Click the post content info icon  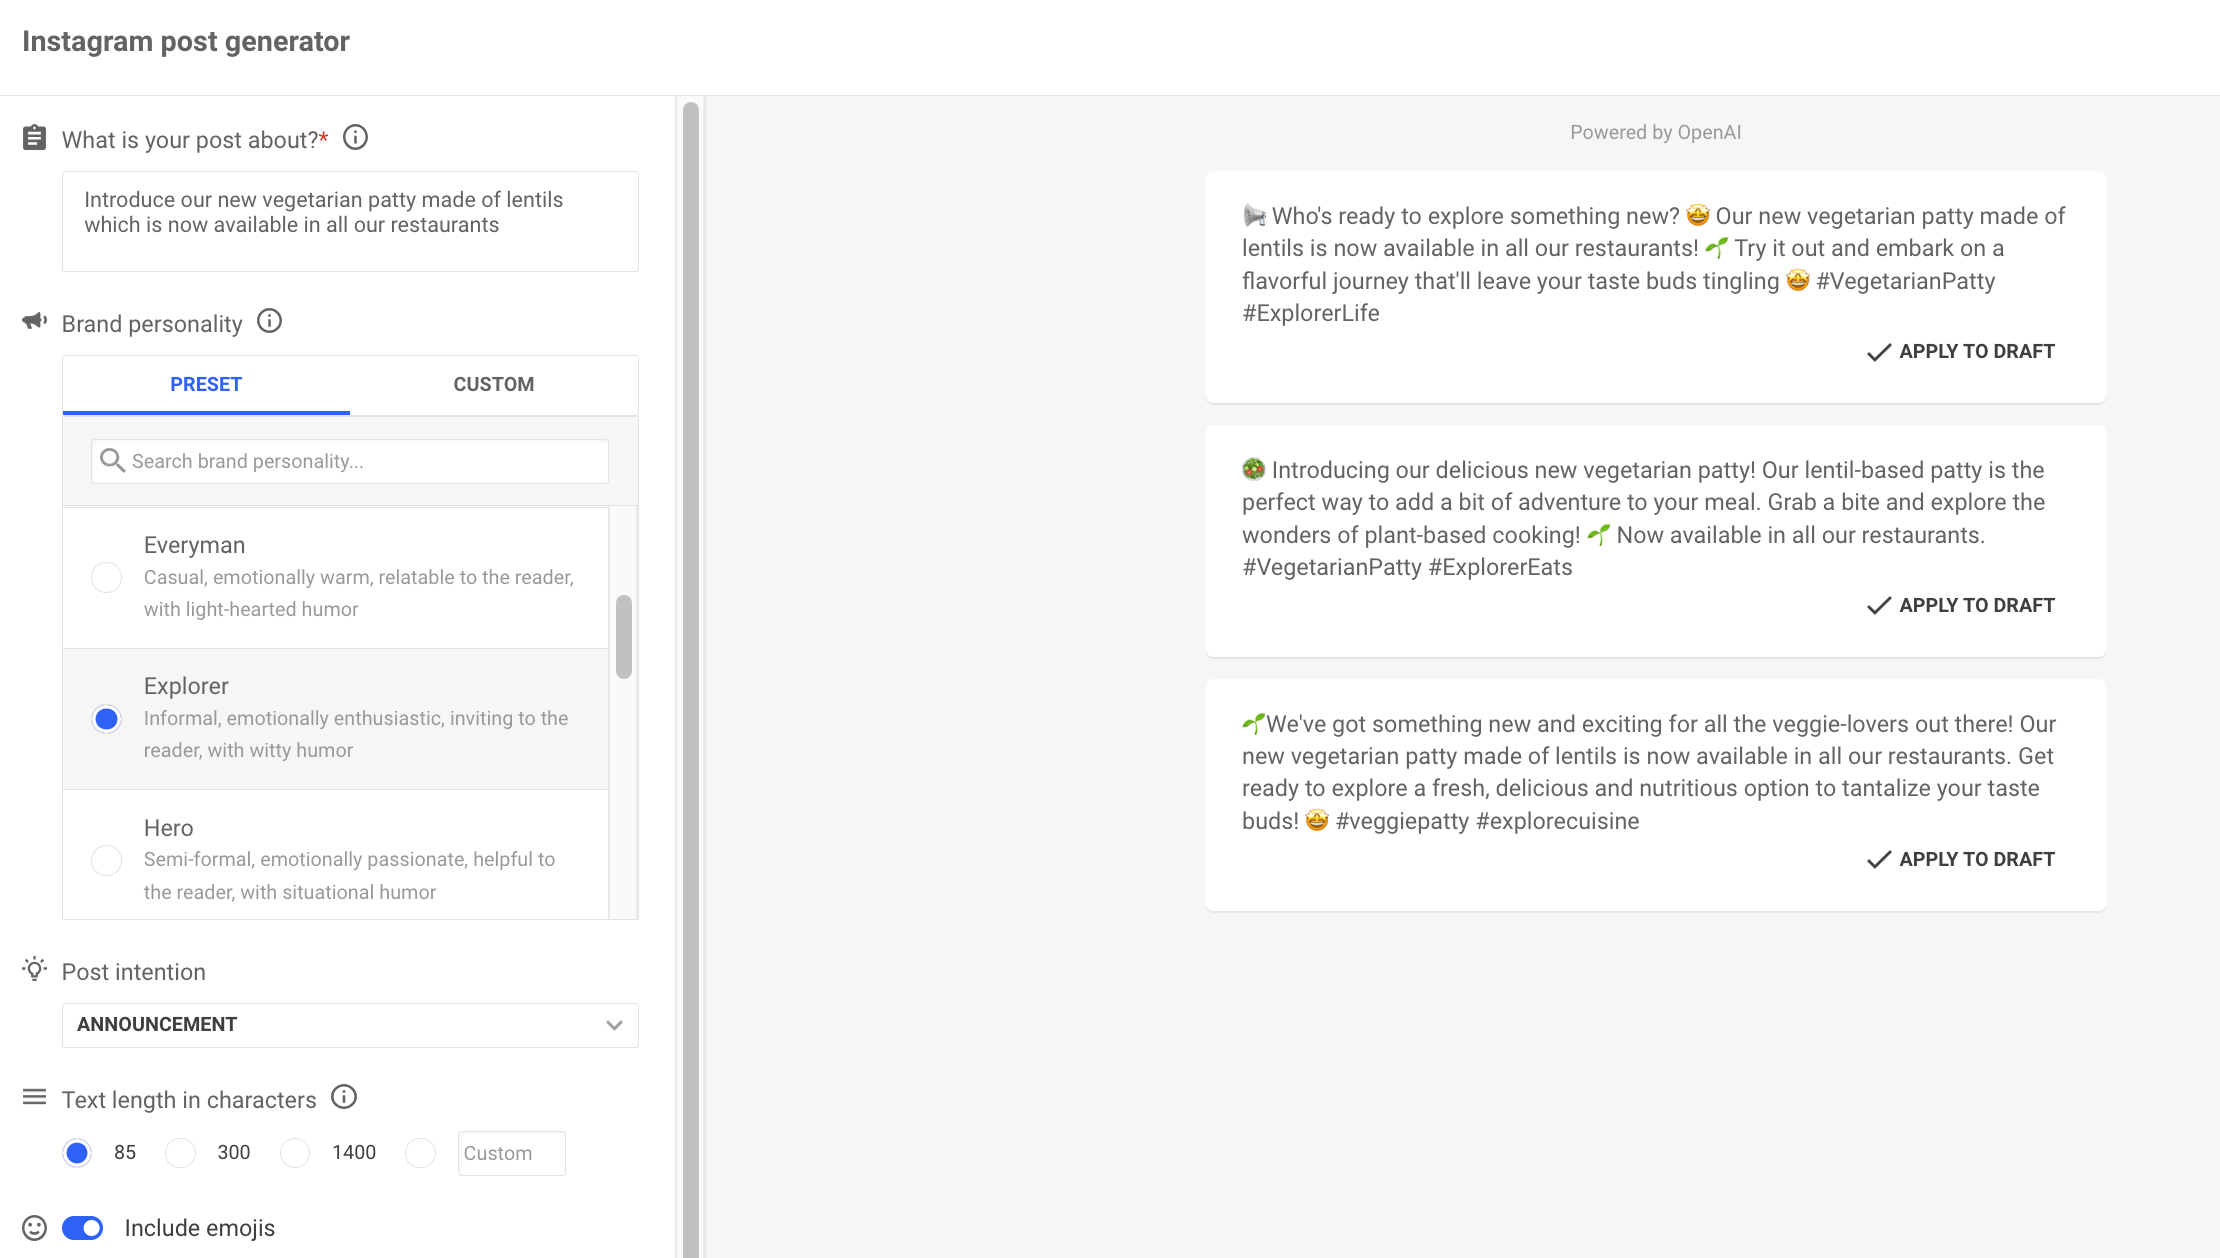355,139
